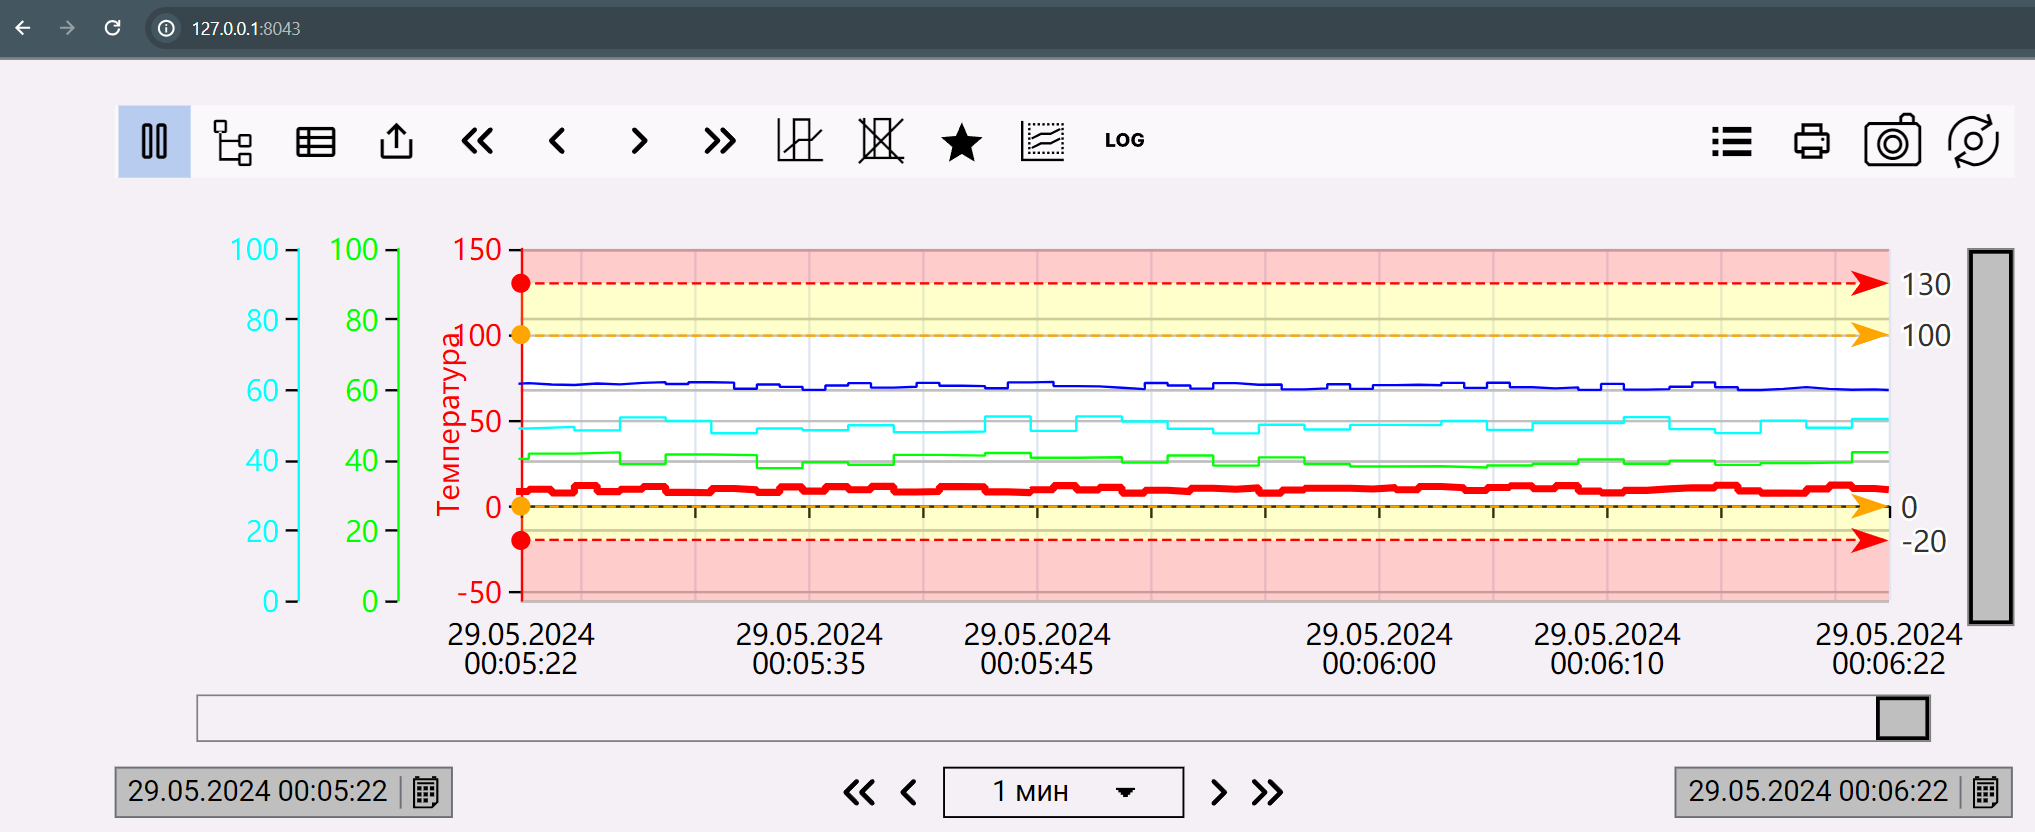Screen dimensions: 2035x832
Task: Step forward with bottom right arrow
Action: (x=1218, y=792)
